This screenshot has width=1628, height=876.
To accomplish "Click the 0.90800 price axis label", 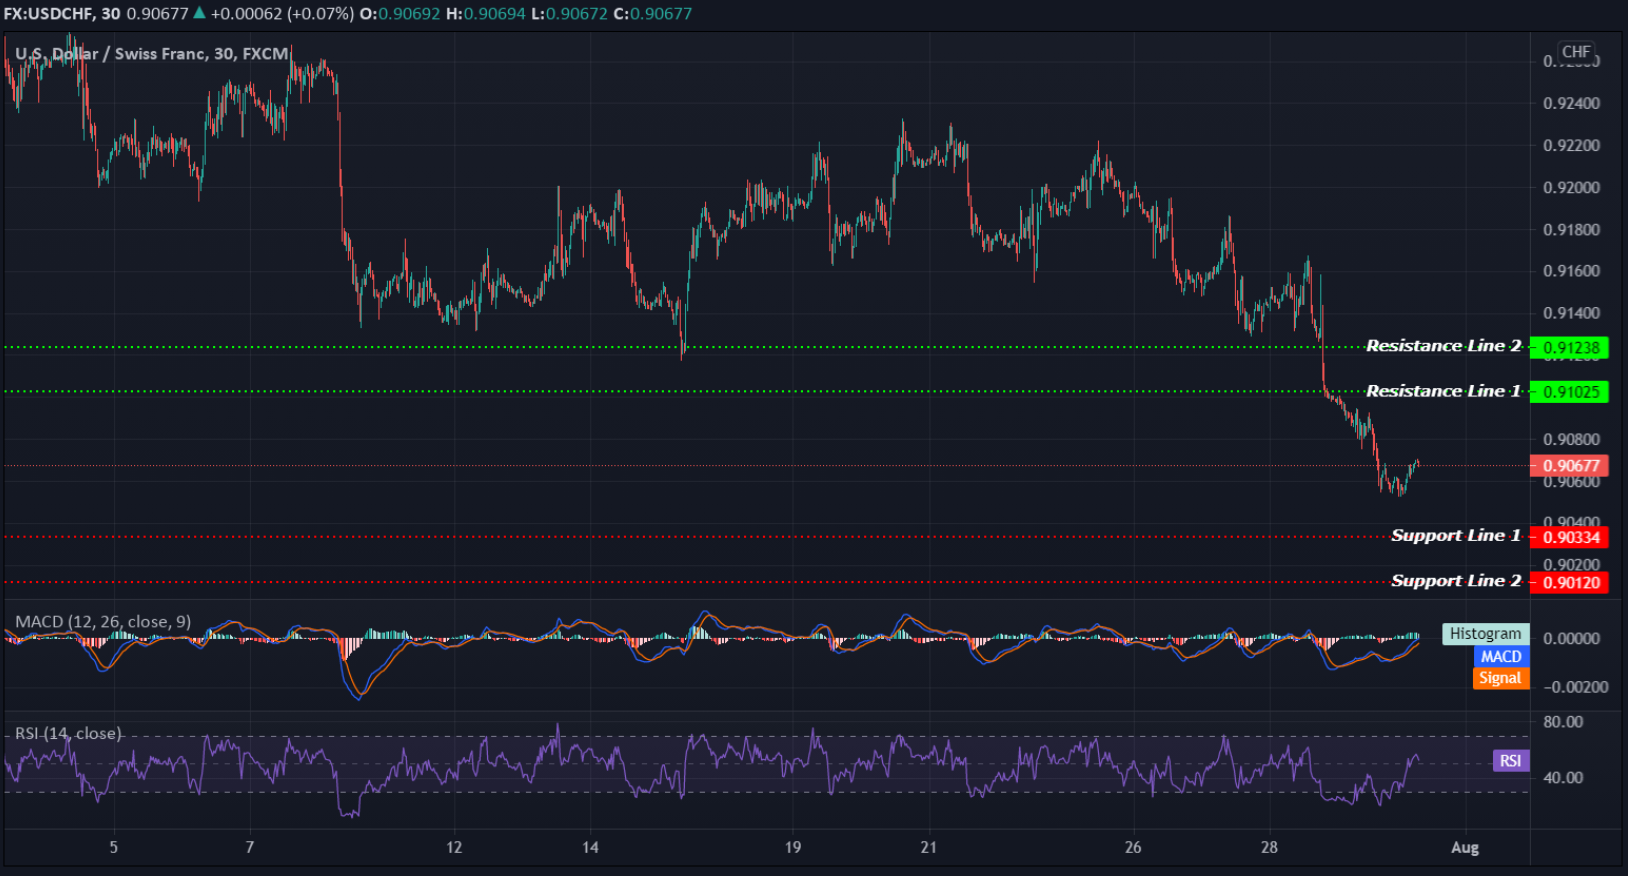I will (x=1571, y=439).
